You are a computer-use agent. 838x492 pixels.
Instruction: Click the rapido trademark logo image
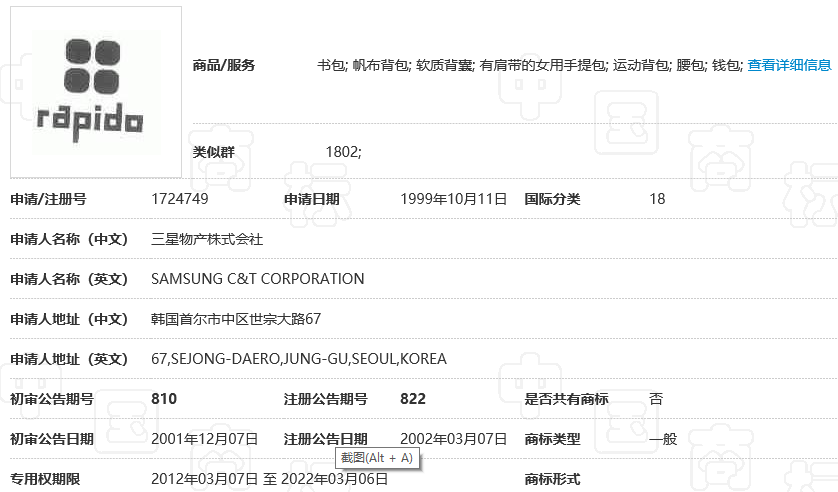point(96,92)
